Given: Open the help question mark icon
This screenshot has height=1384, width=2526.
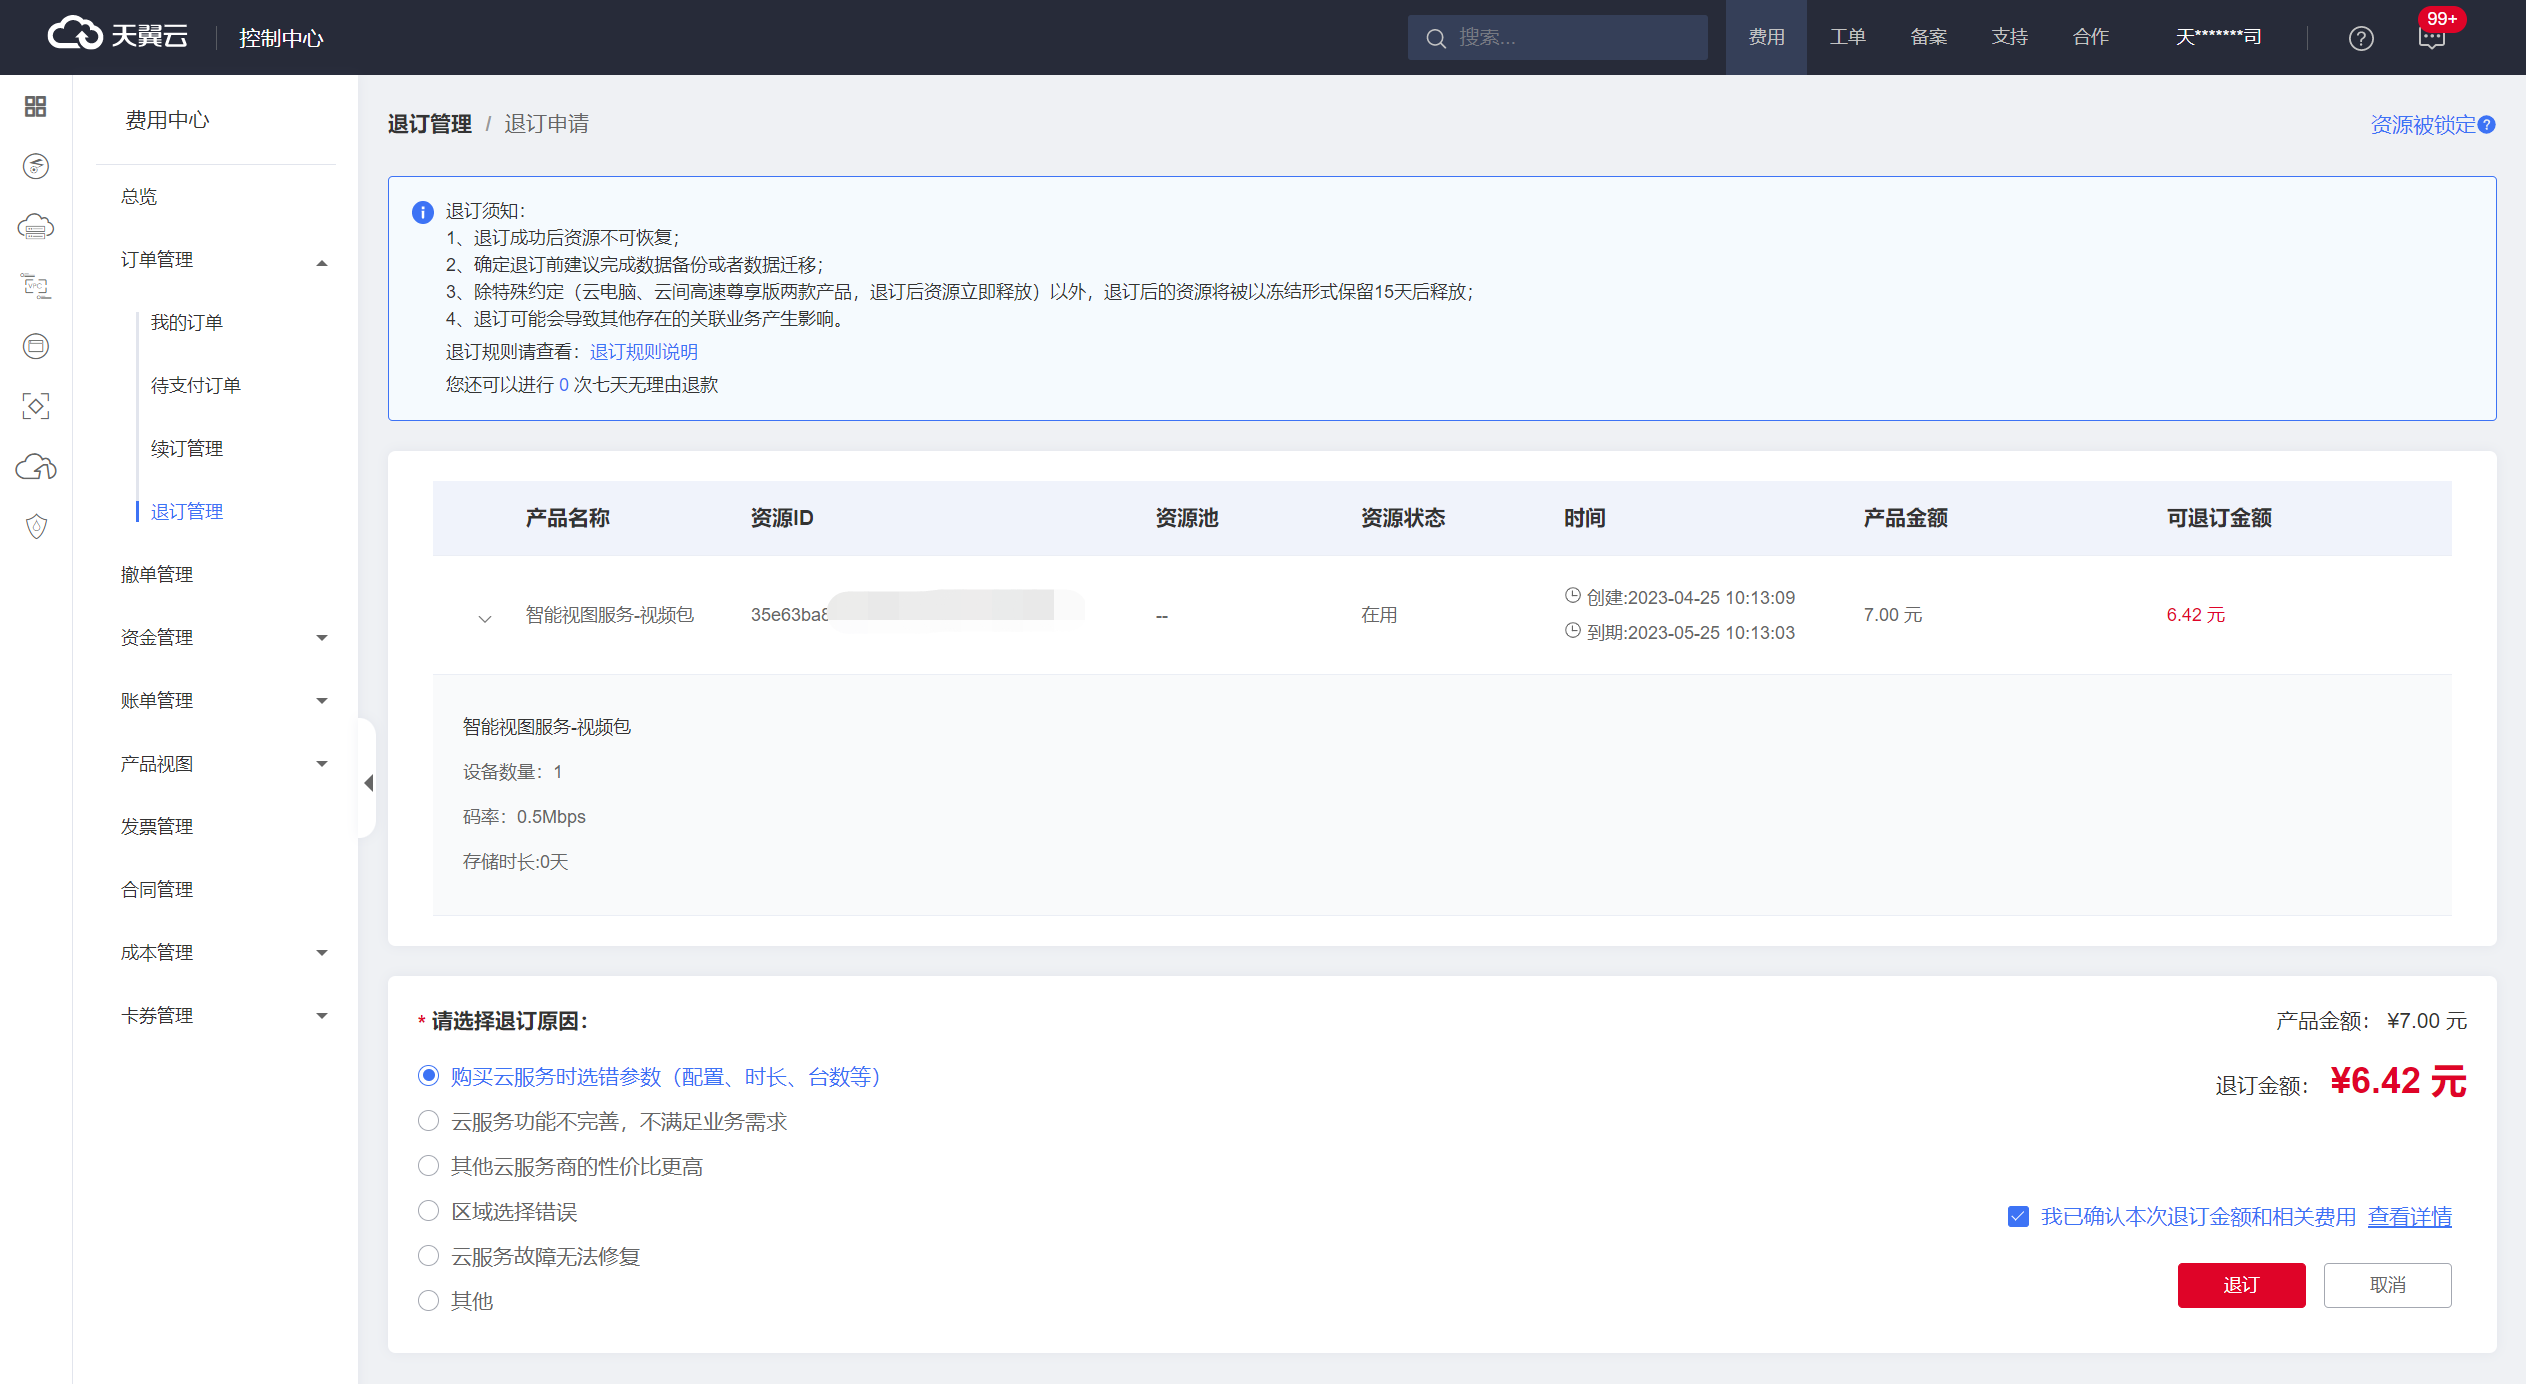Looking at the screenshot, I should [x=2361, y=38].
